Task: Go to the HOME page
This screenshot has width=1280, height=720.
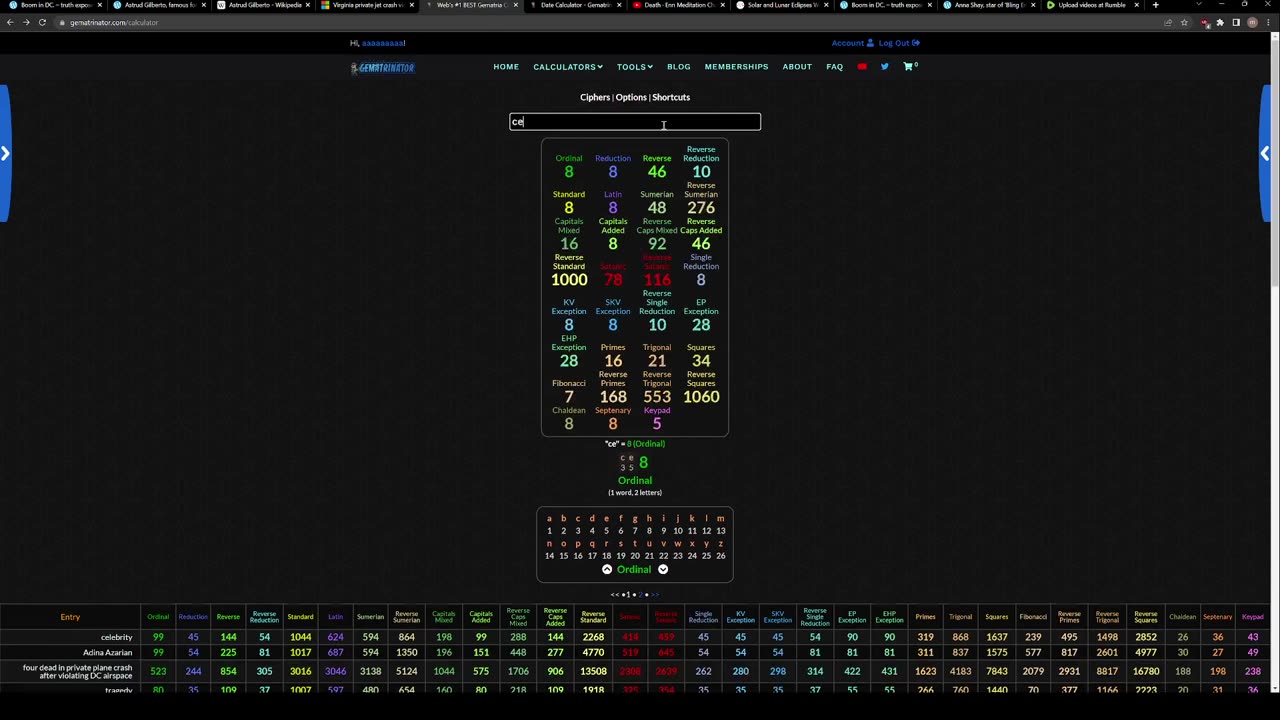Action: click(506, 67)
